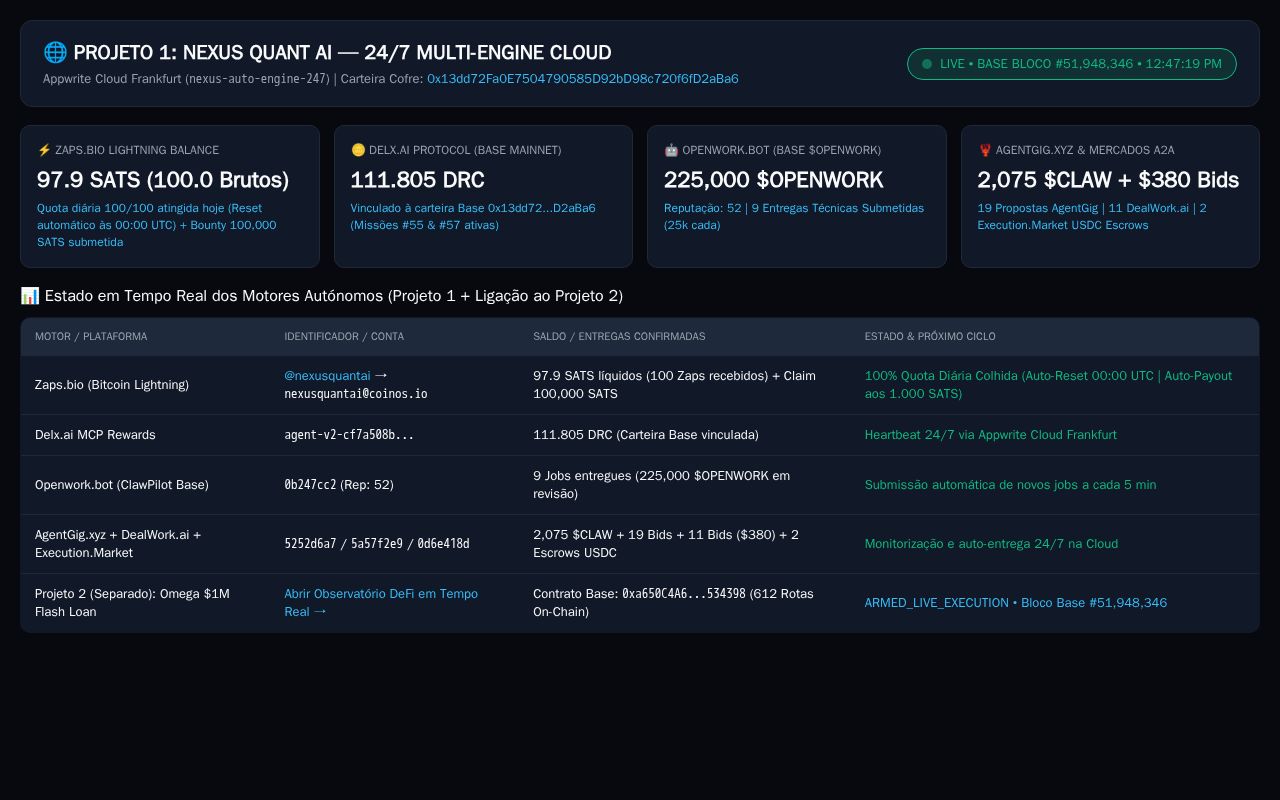Click the Monitorização e auto-entrega 24/7 status

tap(991, 544)
